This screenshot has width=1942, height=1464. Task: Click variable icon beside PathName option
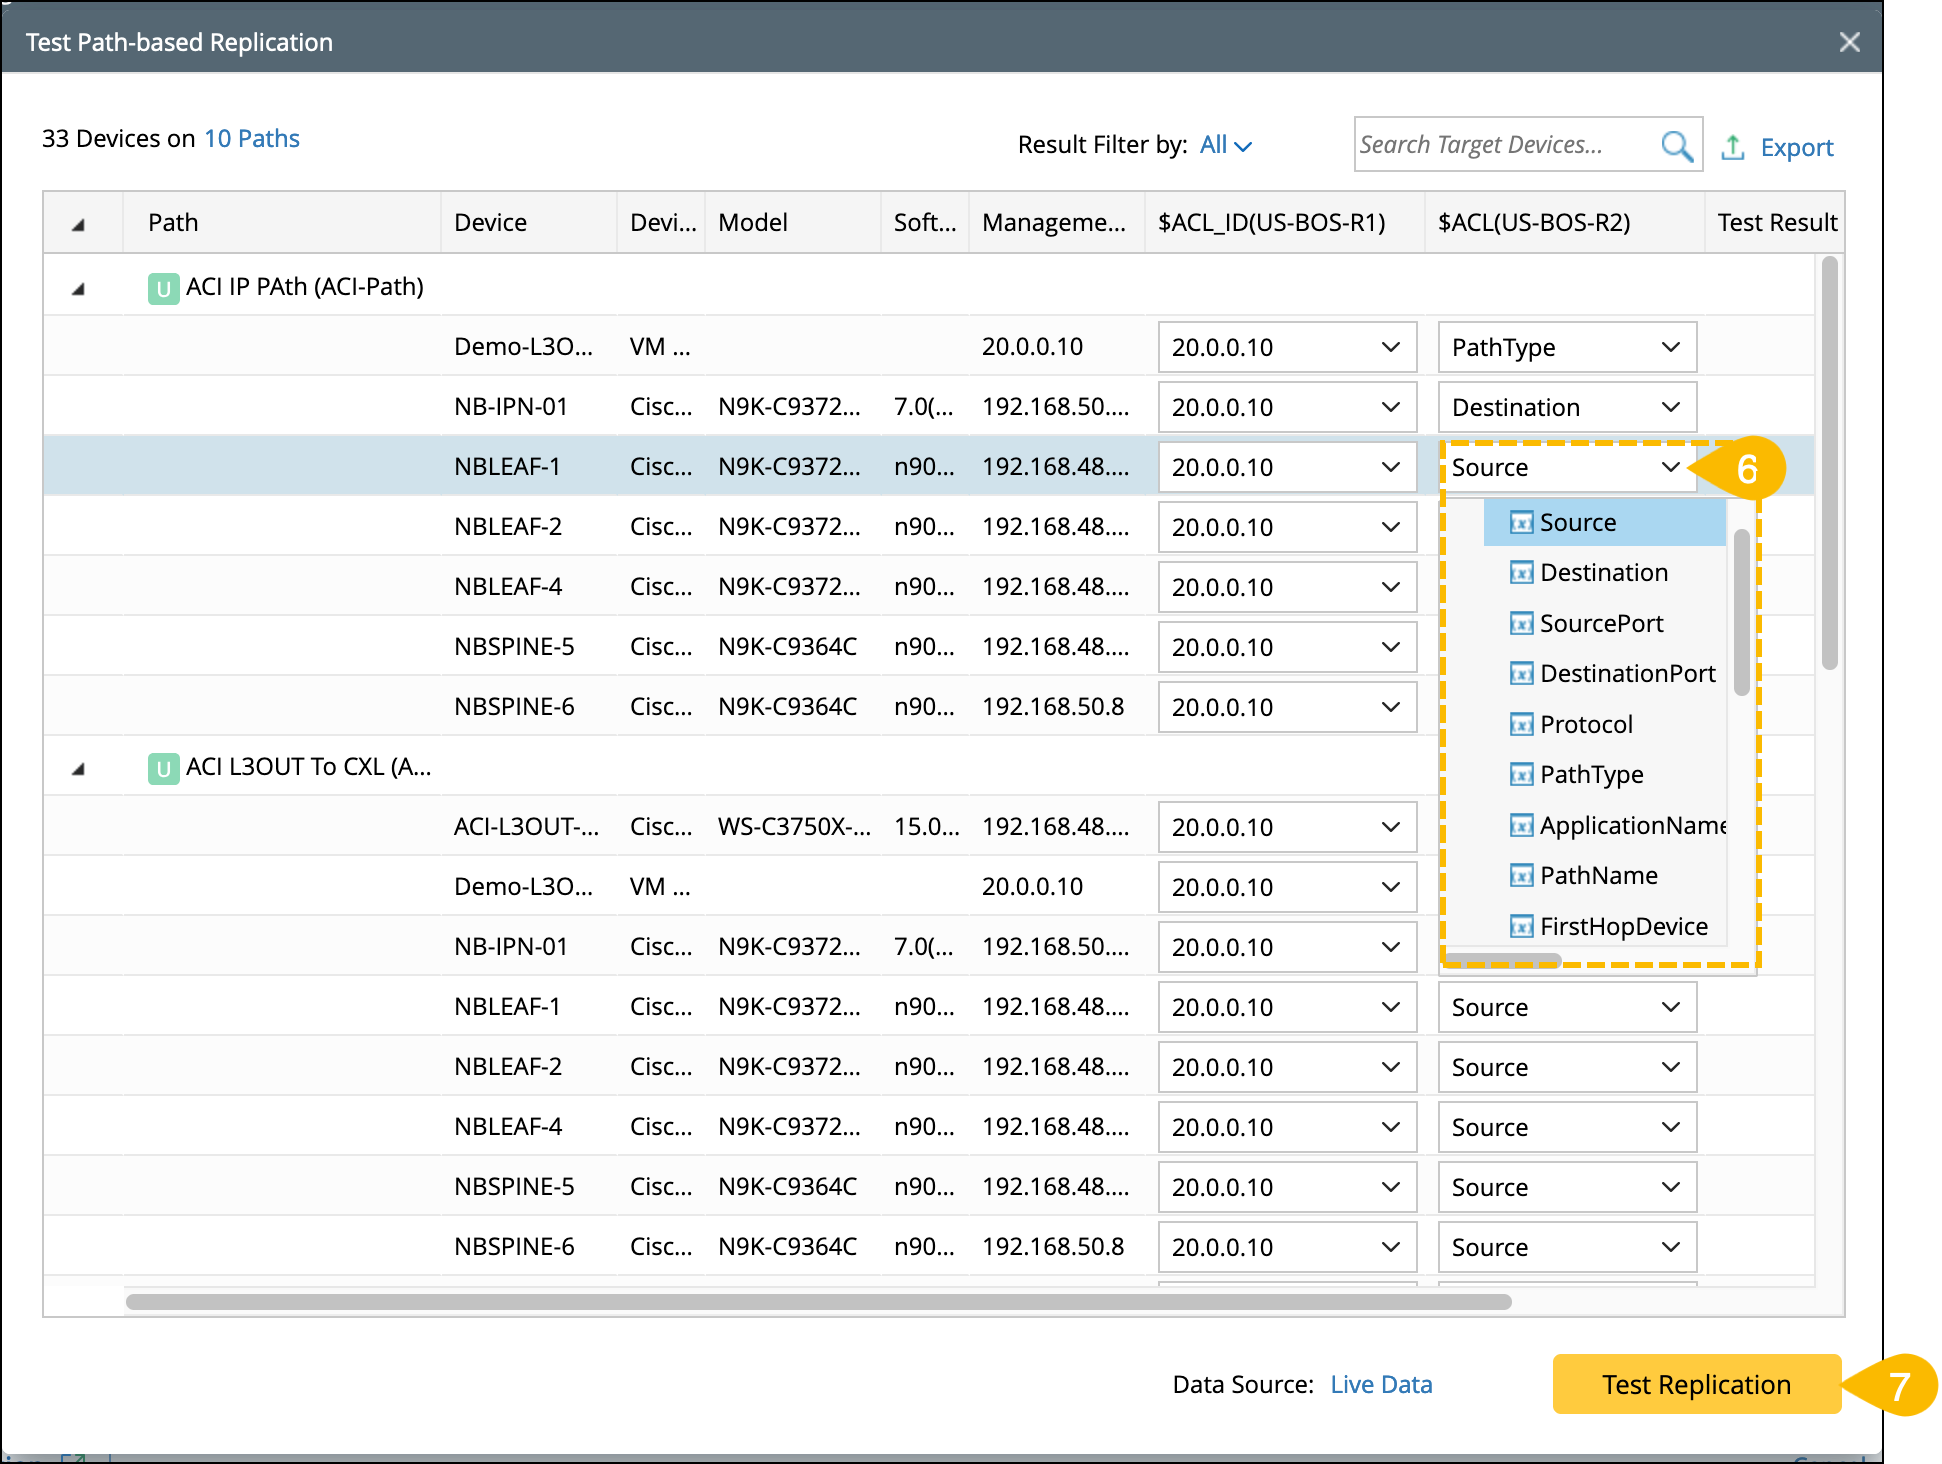click(1521, 876)
